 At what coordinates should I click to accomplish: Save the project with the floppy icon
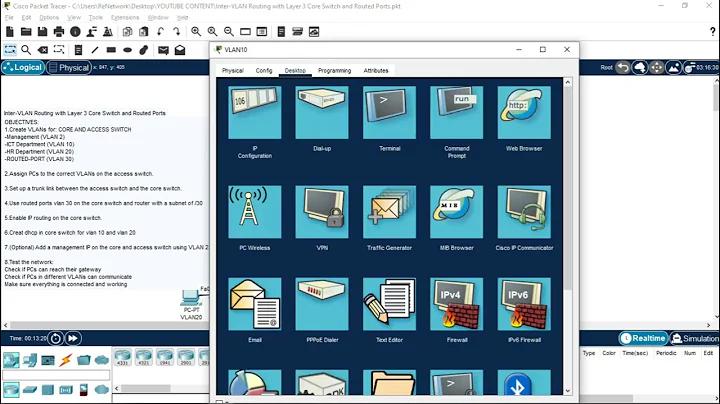pyautogui.click(x=43, y=32)
